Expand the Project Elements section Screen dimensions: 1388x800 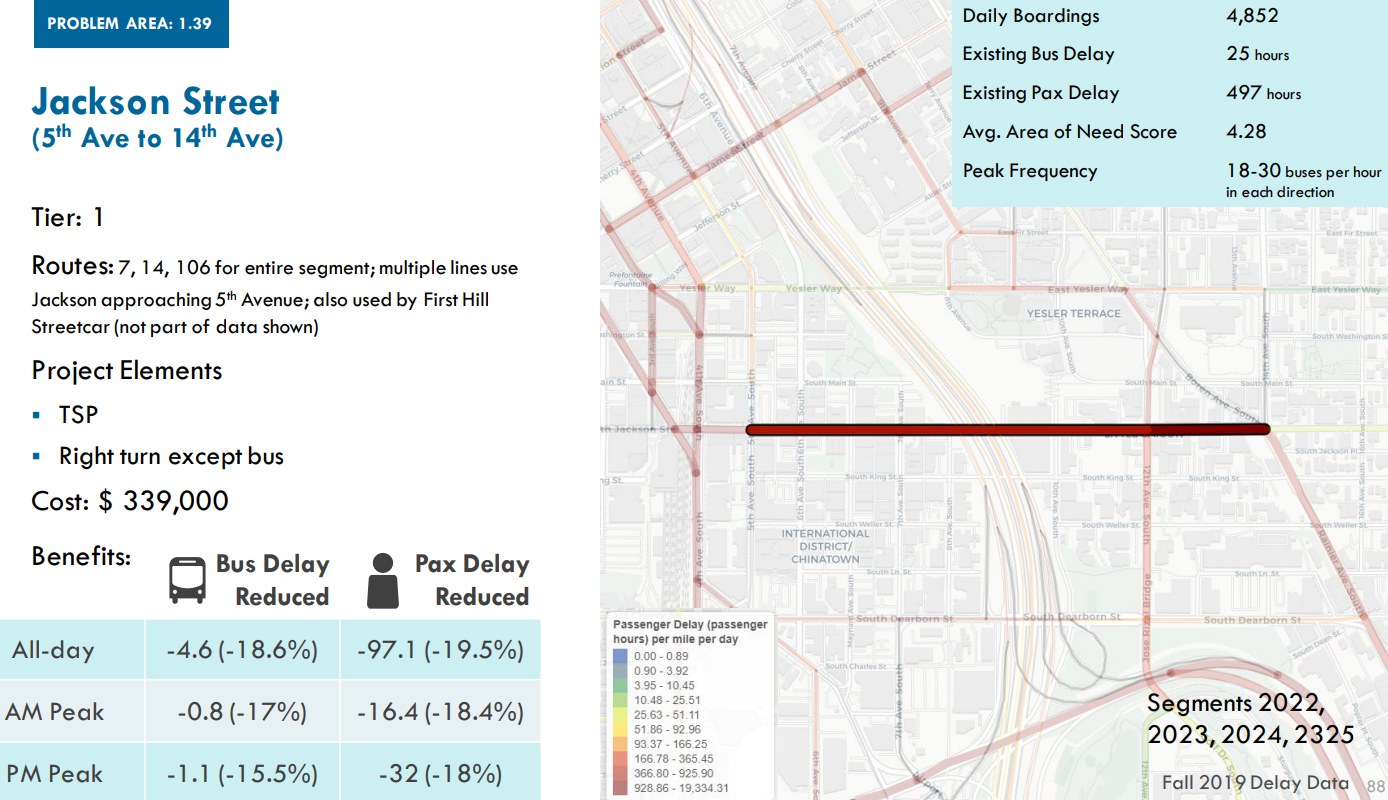point(126,371)
